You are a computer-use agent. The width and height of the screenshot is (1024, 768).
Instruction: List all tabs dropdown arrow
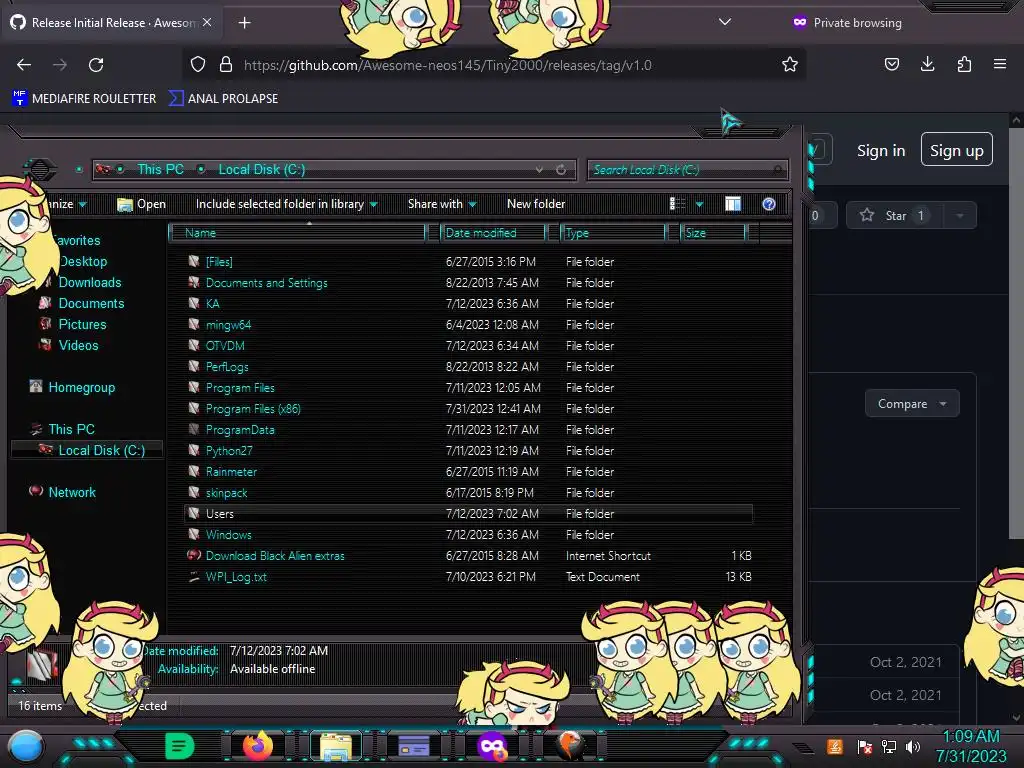pyautogui.click(x=724, y=22)
